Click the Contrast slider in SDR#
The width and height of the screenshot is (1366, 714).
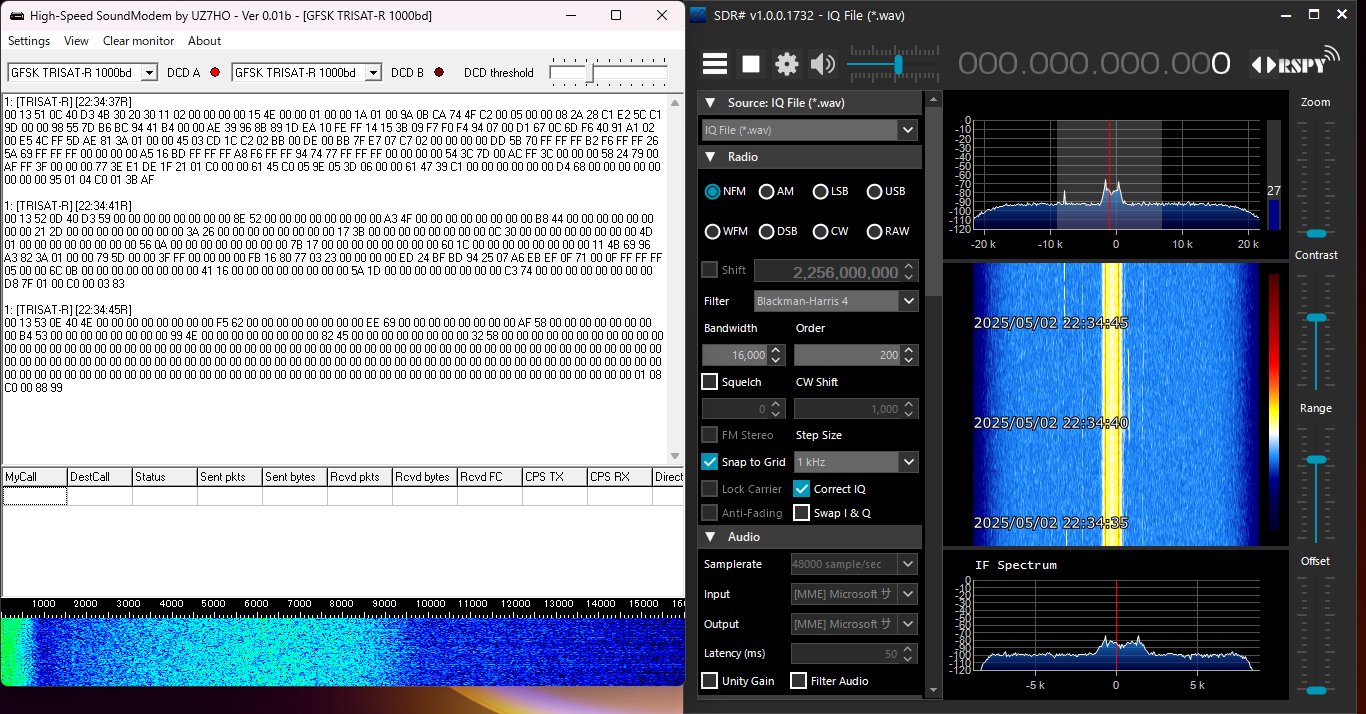pos(1316,332)
